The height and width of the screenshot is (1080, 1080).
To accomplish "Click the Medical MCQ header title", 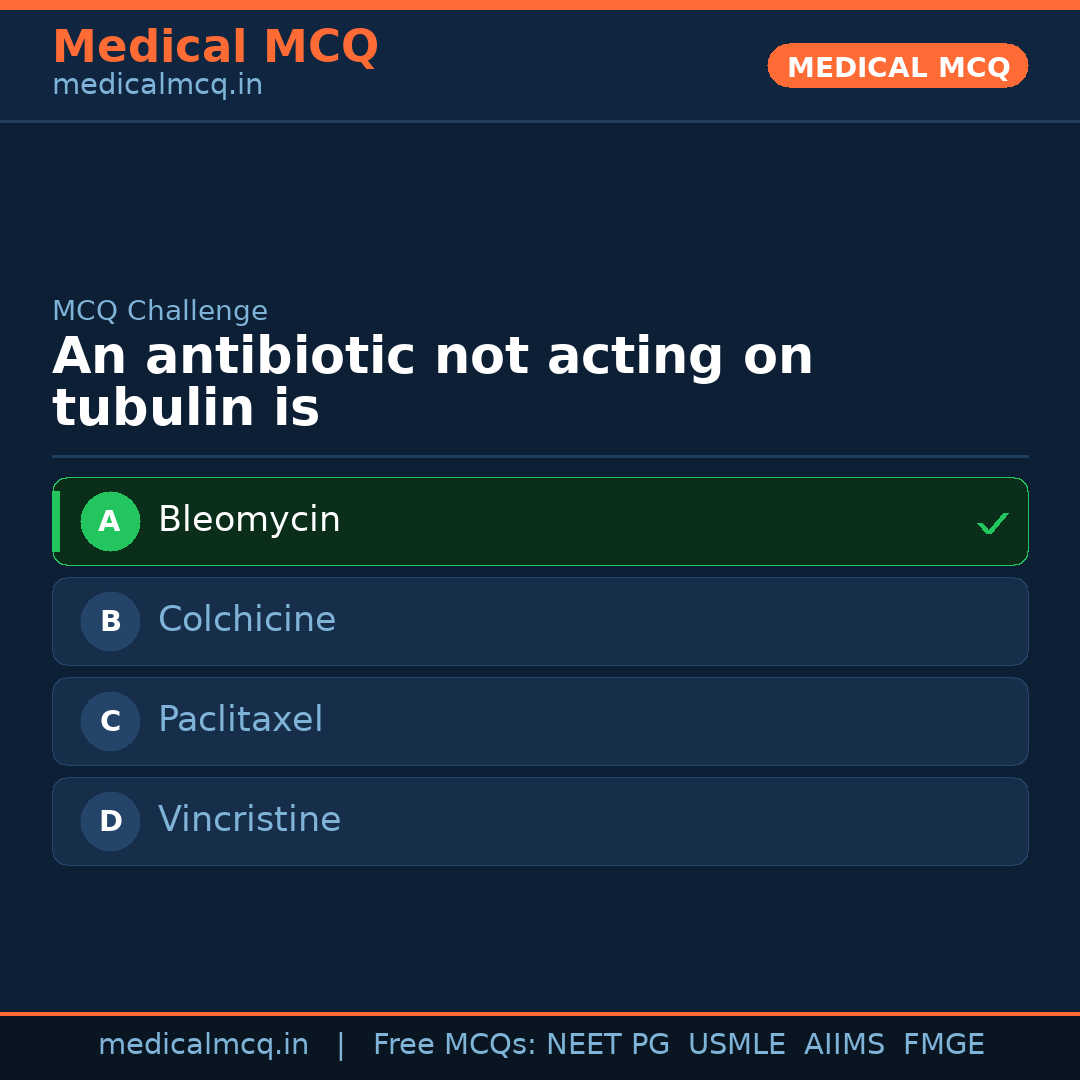I will click(x=215, y=46).
